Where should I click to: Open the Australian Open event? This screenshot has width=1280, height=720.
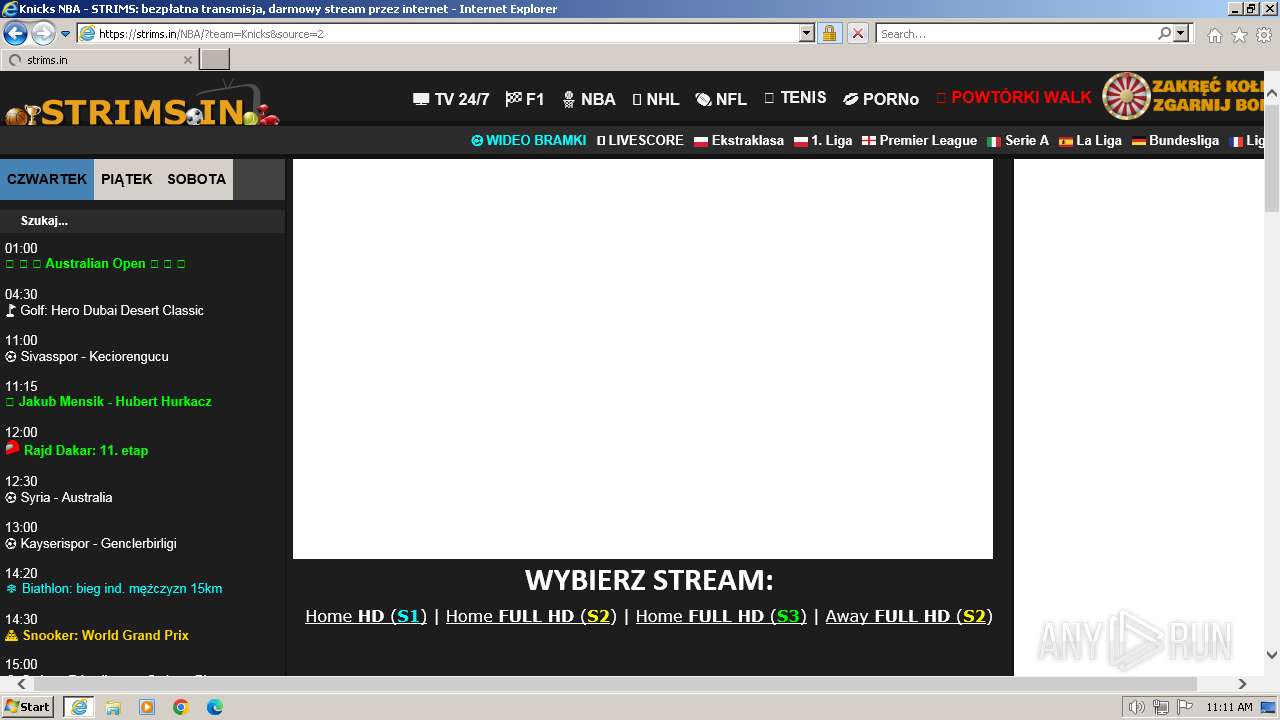tap(95, 264)
